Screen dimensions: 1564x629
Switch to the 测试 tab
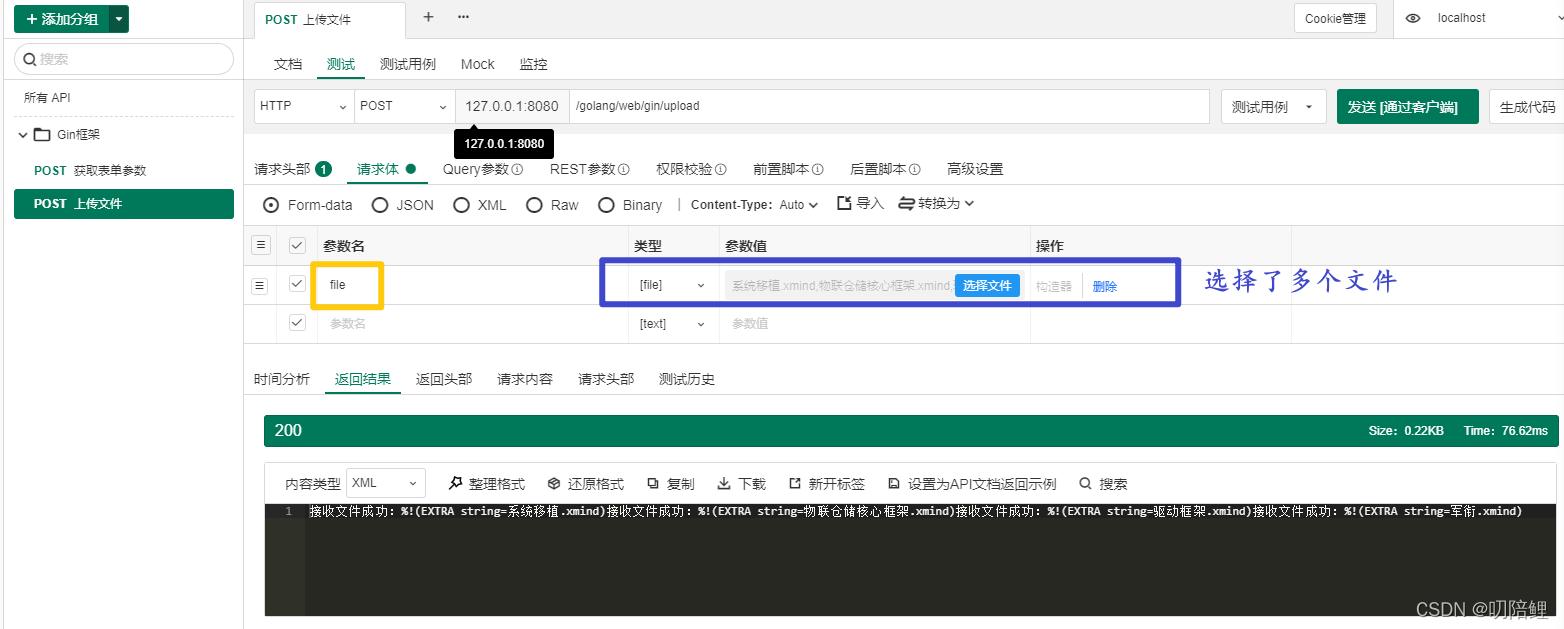coord(341,64)
